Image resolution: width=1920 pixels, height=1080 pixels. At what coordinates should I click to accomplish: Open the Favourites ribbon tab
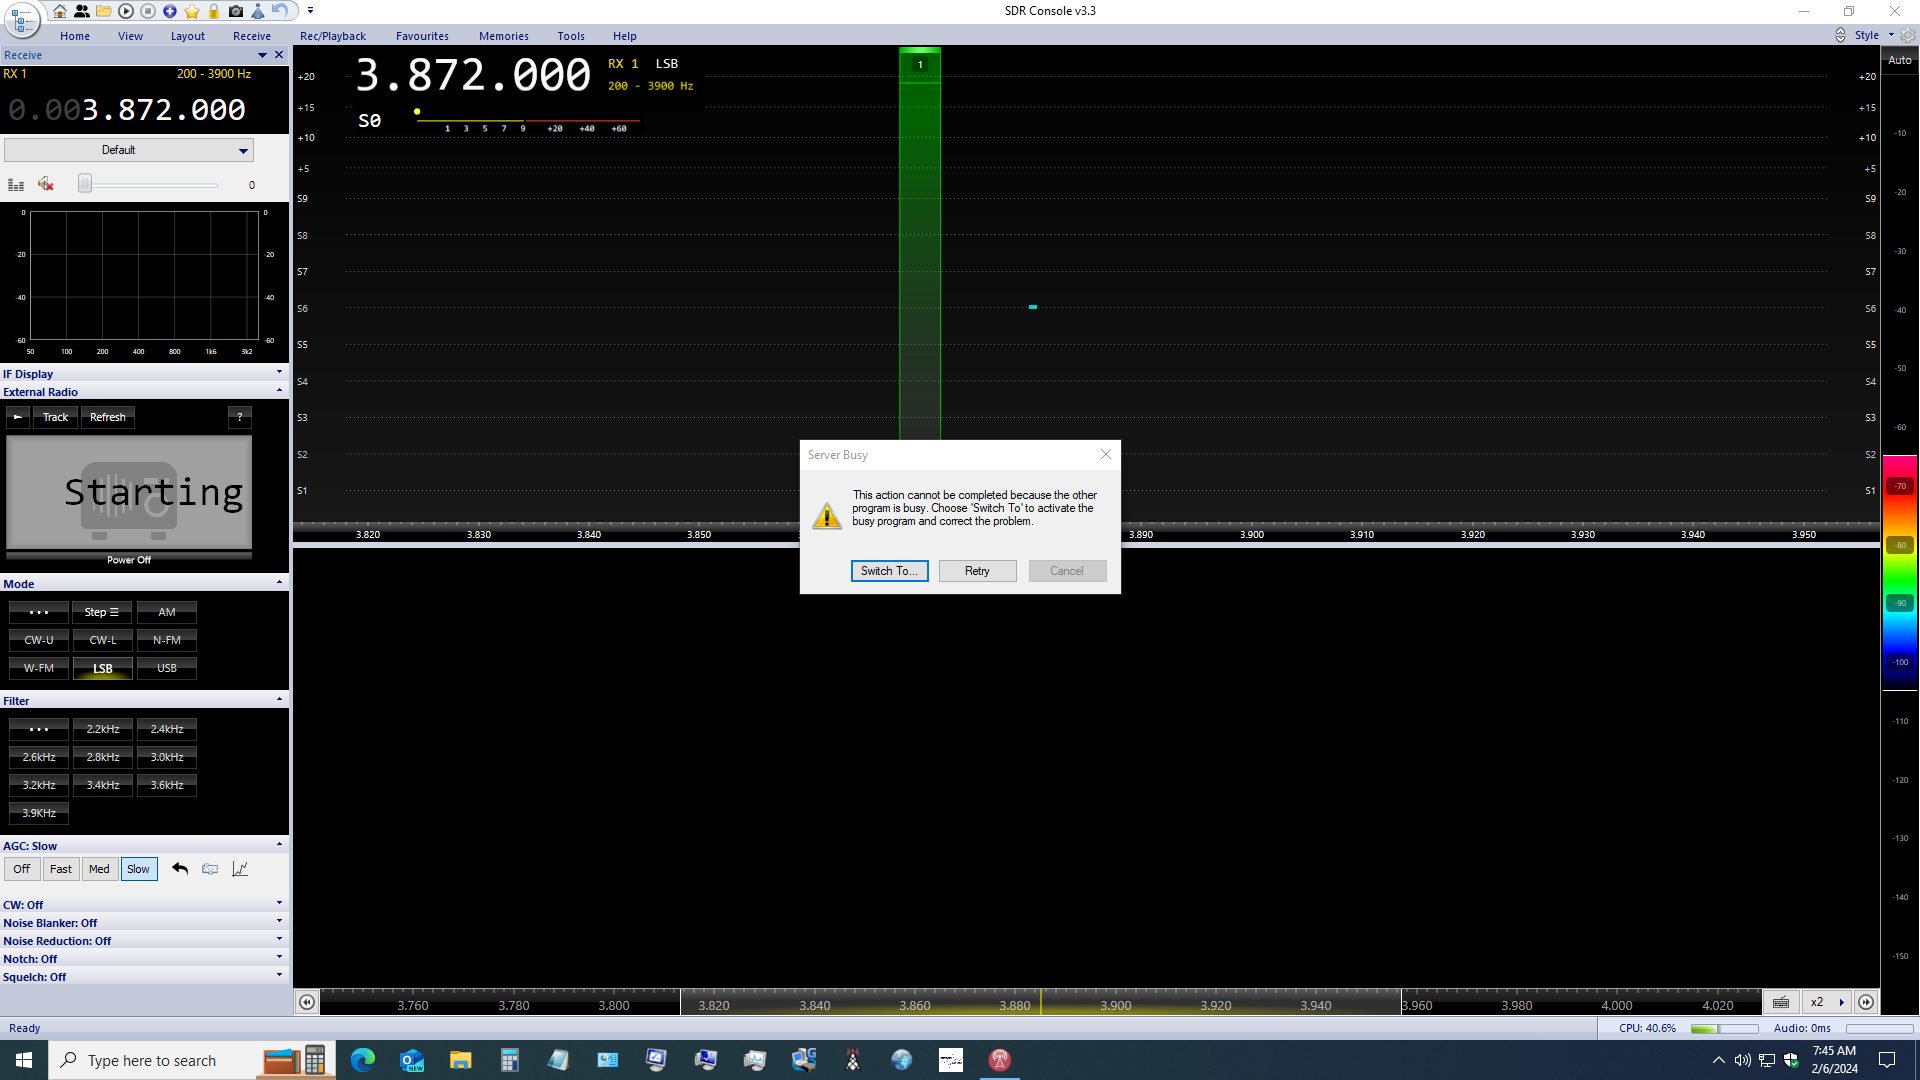pos(422,36)
